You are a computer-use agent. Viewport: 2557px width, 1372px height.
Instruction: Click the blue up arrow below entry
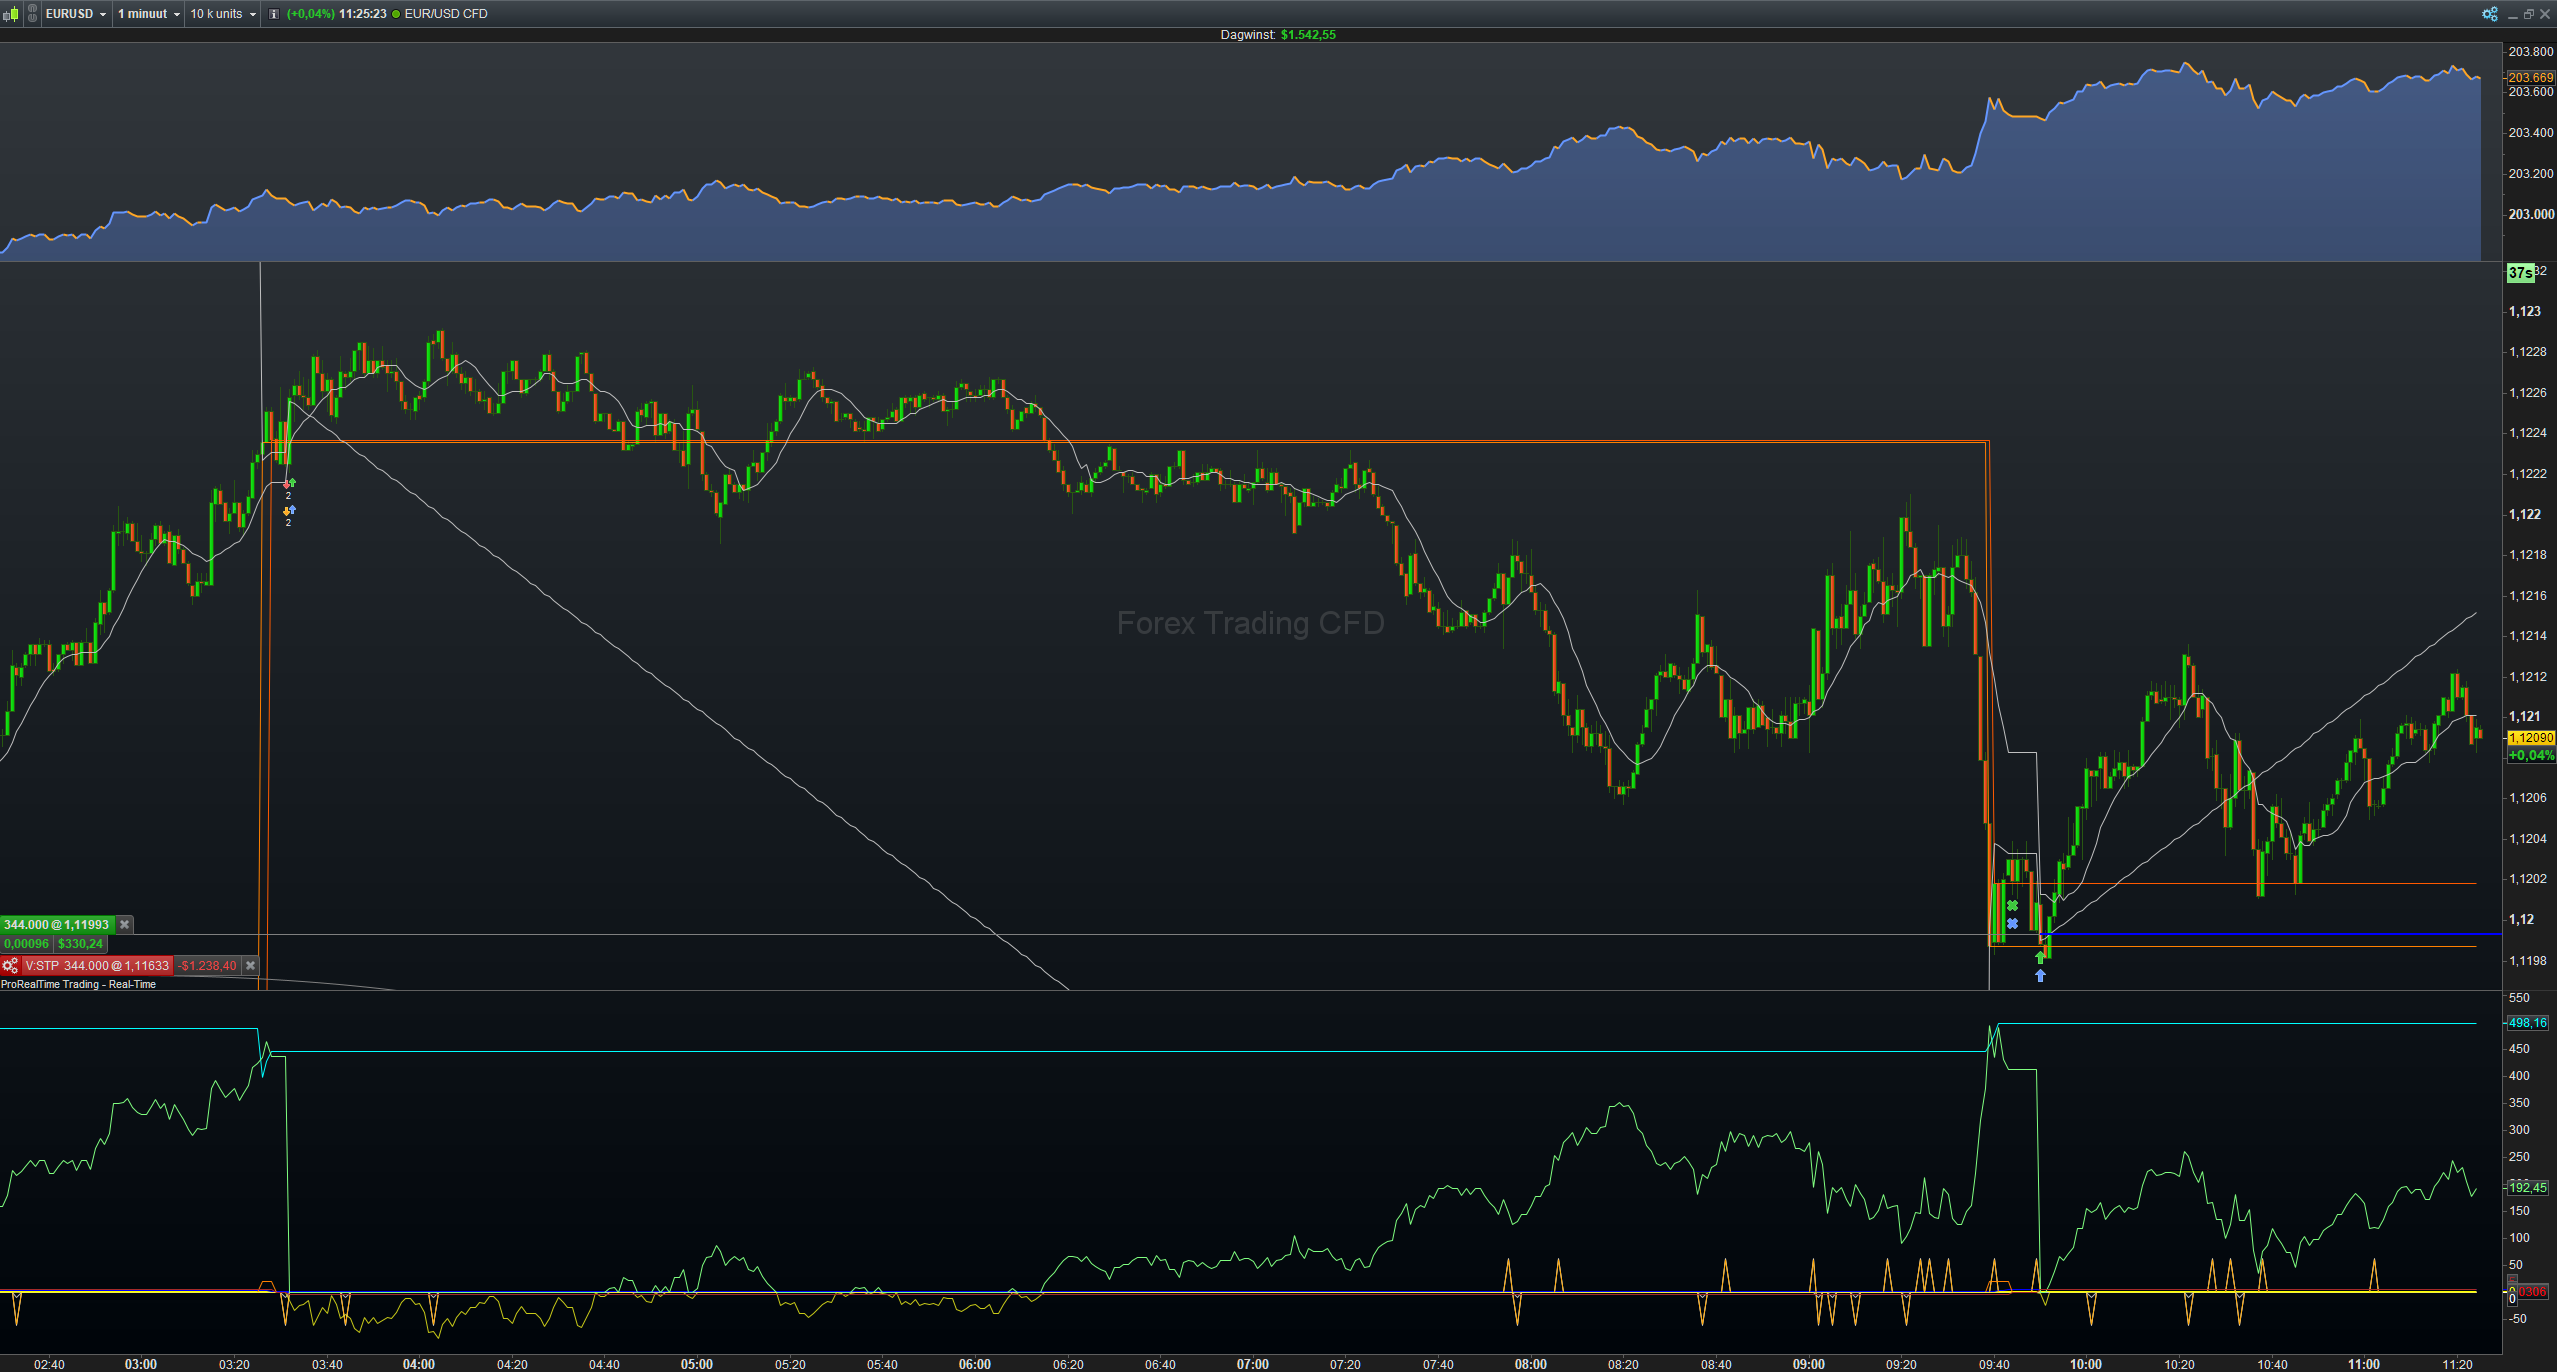click(2040, 976)
